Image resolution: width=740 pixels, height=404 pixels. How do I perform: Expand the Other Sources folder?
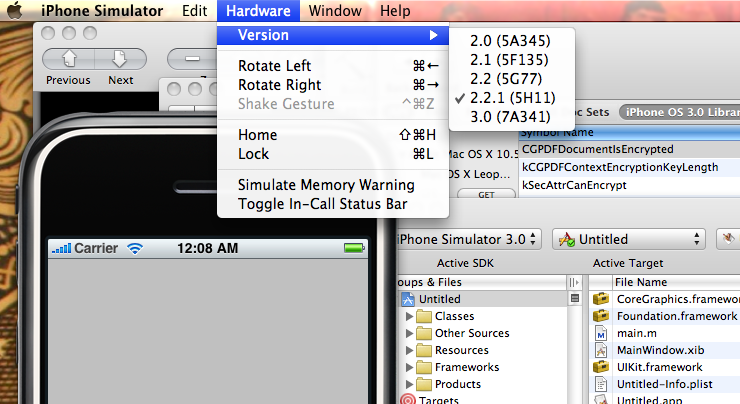pos(409,333)
